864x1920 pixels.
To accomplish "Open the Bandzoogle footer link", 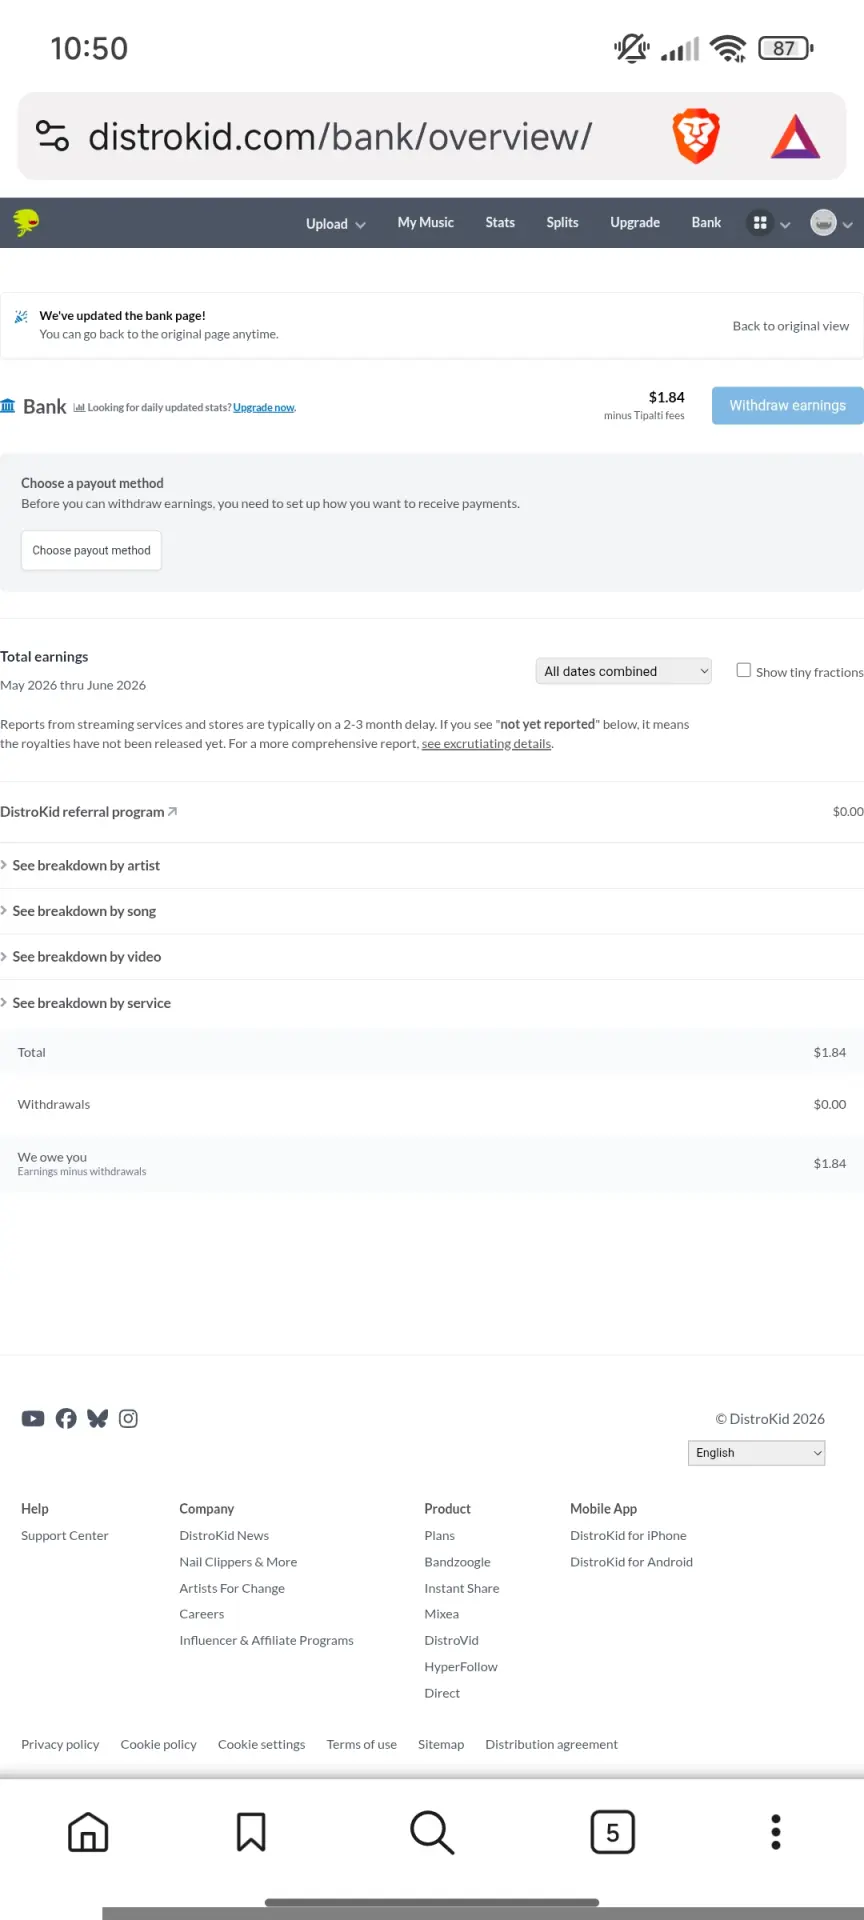I will [457, 1562].
